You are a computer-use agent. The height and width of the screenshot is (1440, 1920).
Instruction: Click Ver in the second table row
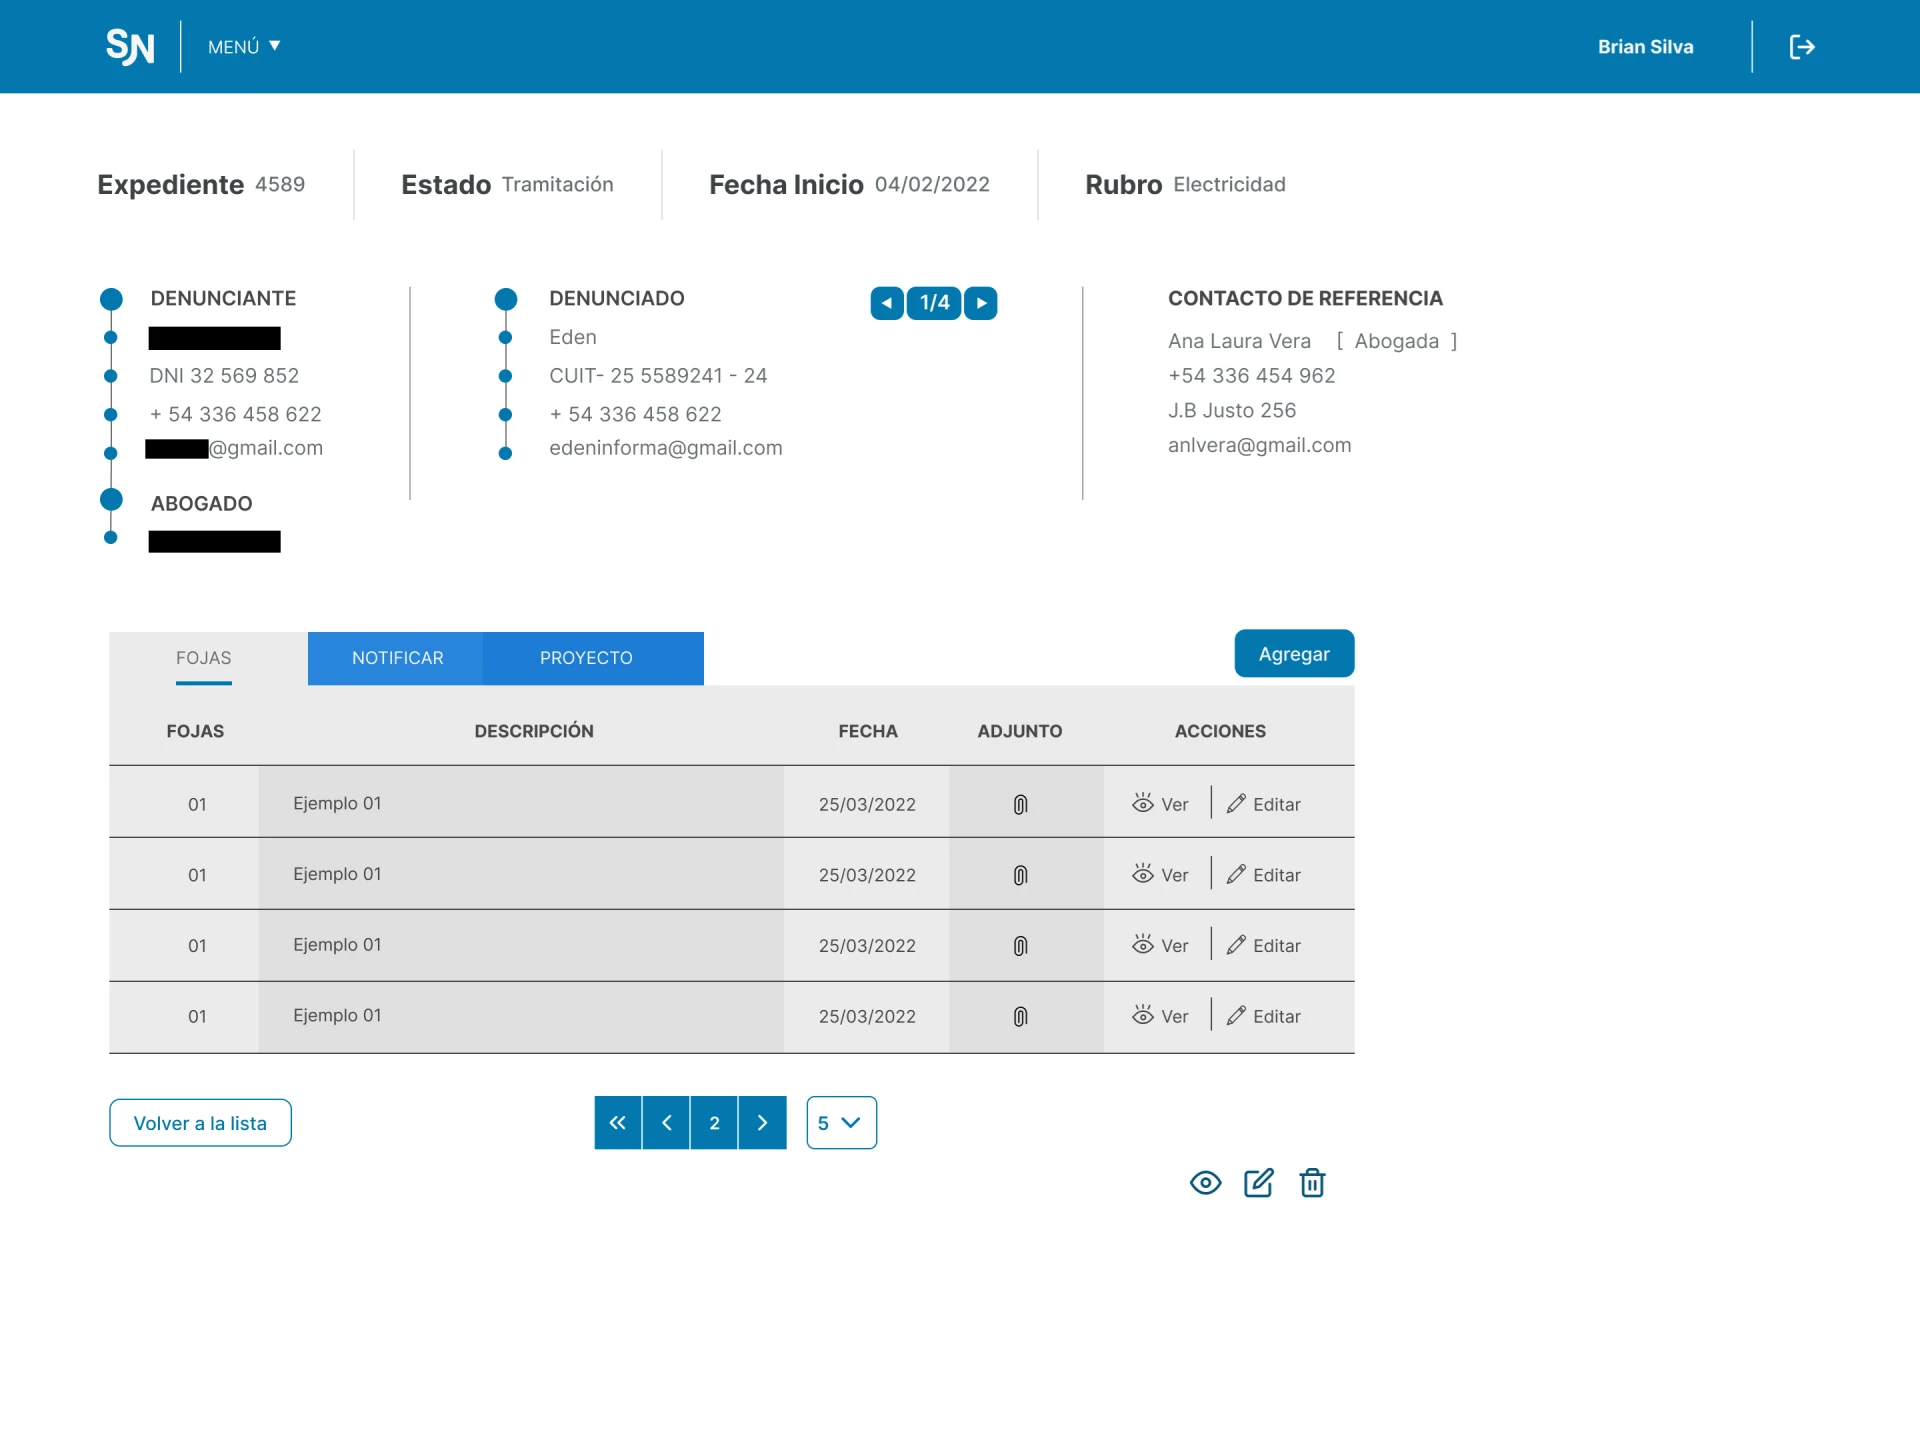tap(1160, 875)
